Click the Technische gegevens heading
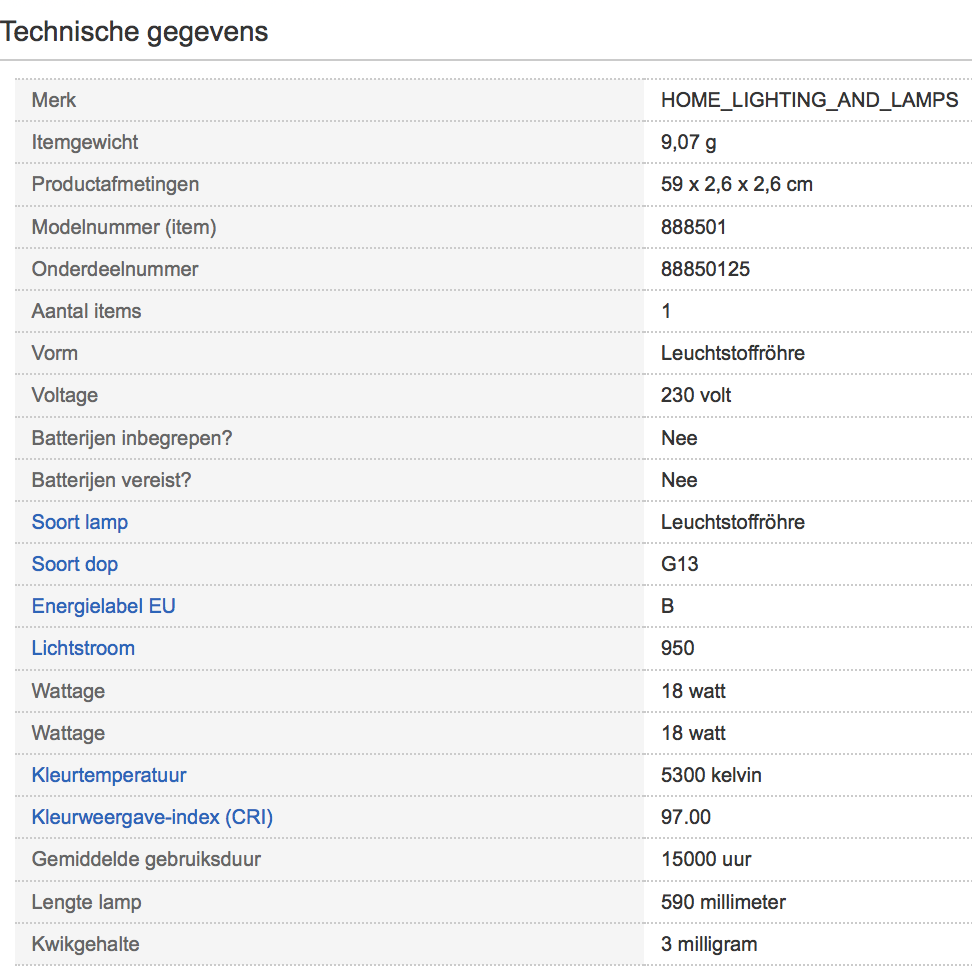Screen dimensions: 972x974 (134, 31)
